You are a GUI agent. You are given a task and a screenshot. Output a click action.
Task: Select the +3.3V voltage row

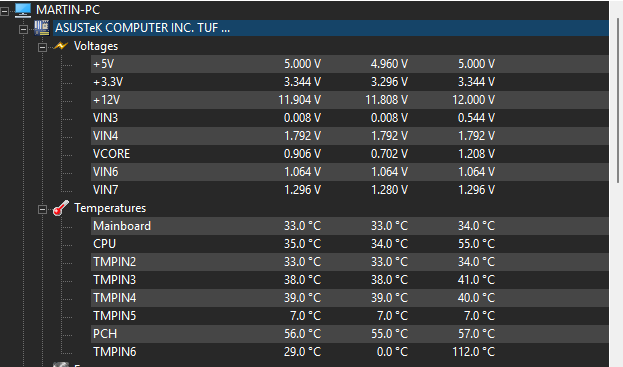click(350, 82)
